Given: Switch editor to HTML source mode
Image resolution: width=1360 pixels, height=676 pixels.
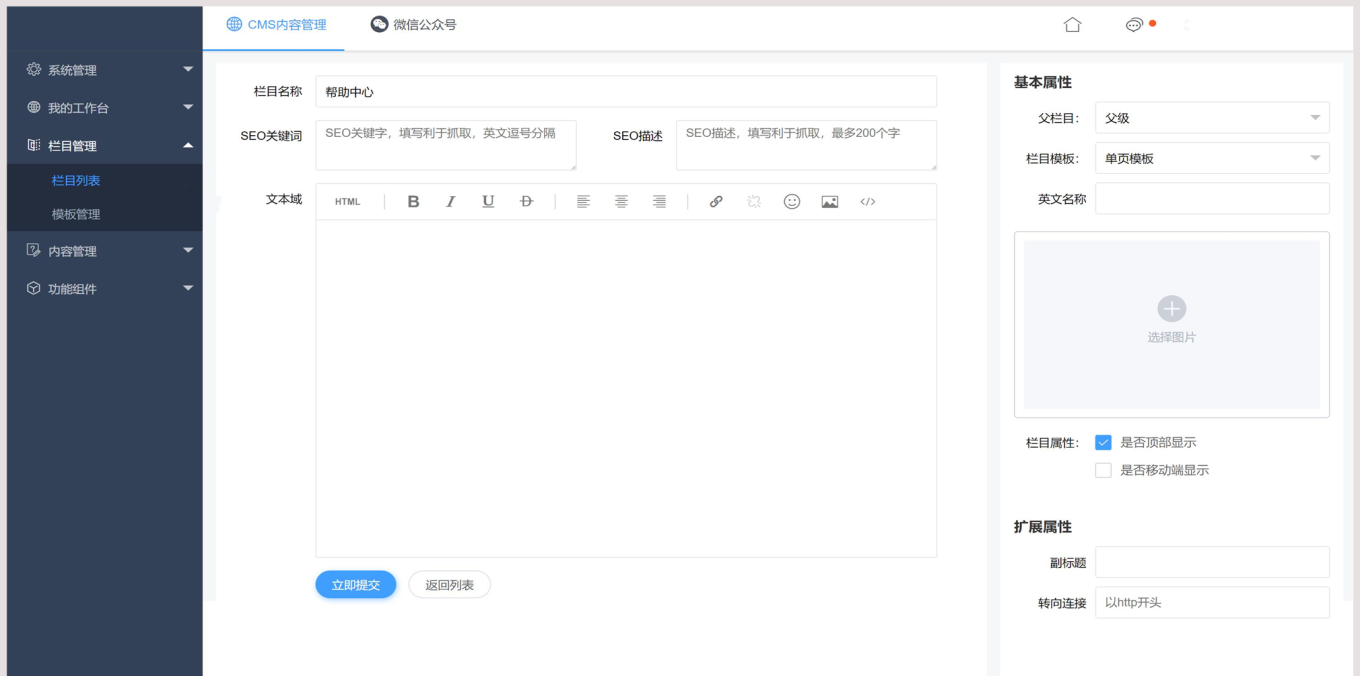Looking at the screenshot, I should point(347,202).
